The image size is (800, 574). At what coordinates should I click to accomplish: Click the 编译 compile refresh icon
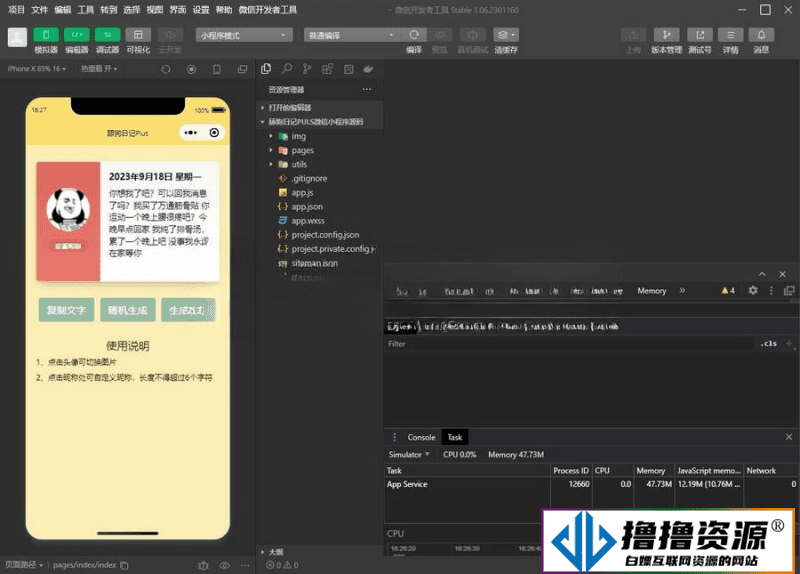(414, 35)
